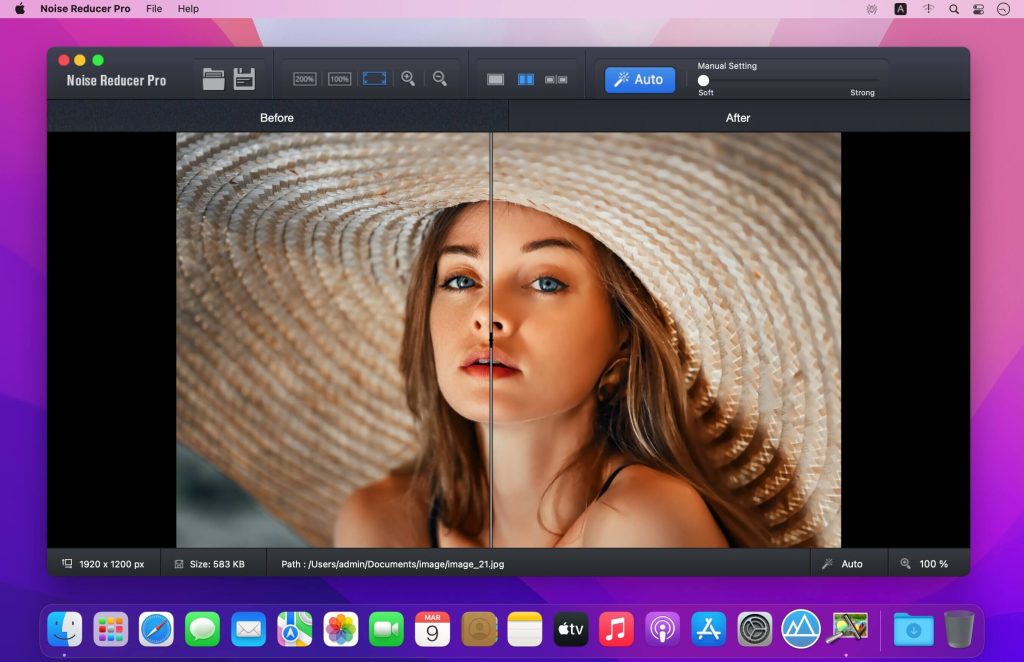Set zoom to 200% with toolbar icon

(x=305, y=79)
